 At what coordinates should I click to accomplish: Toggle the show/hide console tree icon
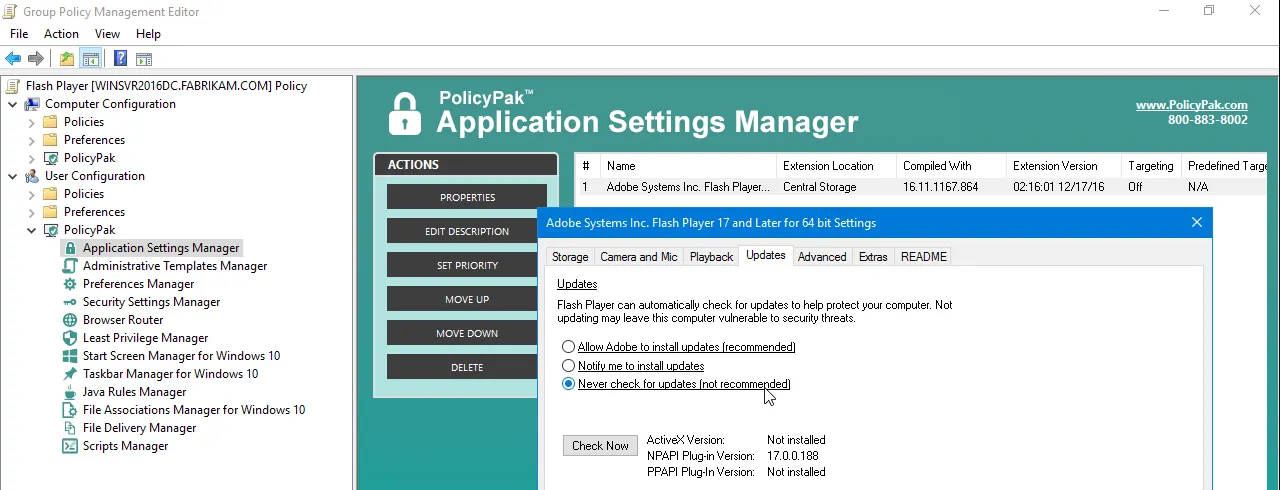click(90, 59)
